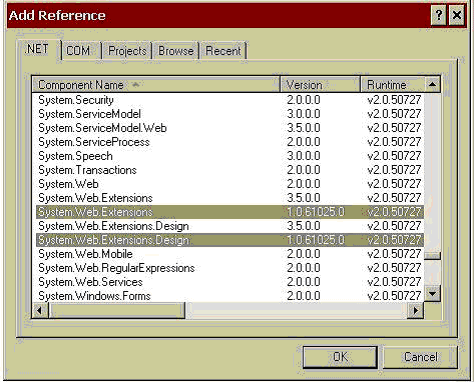The width and height of the screenshot is (474, 382).
Task: Switch to the Recent tab
Action: (223, 51)
